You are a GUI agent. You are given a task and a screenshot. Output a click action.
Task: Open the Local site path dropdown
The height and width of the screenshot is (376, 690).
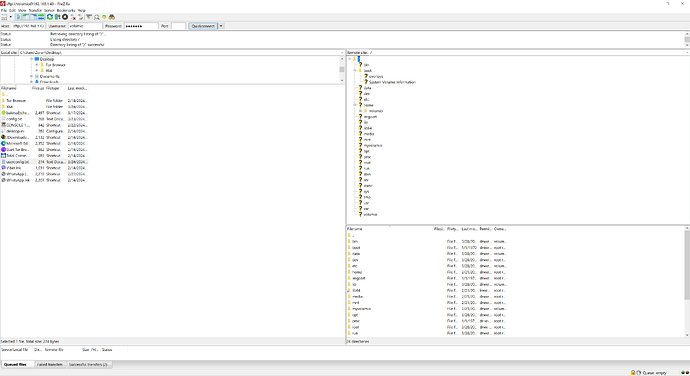point(342,52)
